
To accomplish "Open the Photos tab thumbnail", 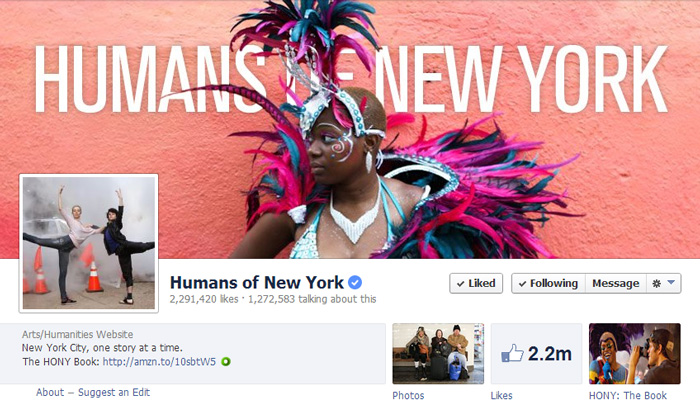I will pos(438,354).
